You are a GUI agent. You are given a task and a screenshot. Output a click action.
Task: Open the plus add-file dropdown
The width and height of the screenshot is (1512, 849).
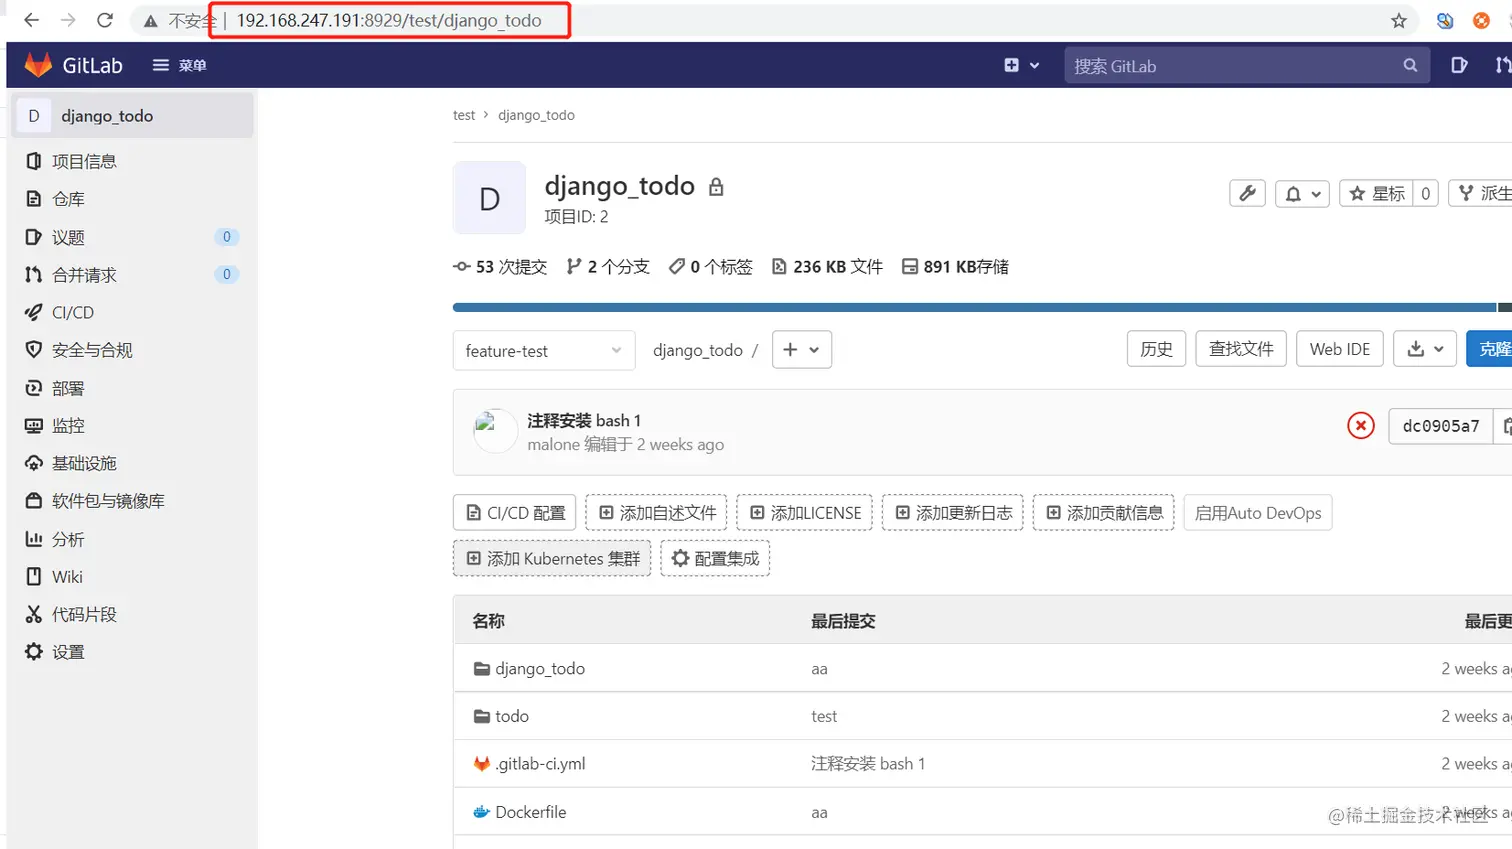pyautogui.click(x=802, y=350)
